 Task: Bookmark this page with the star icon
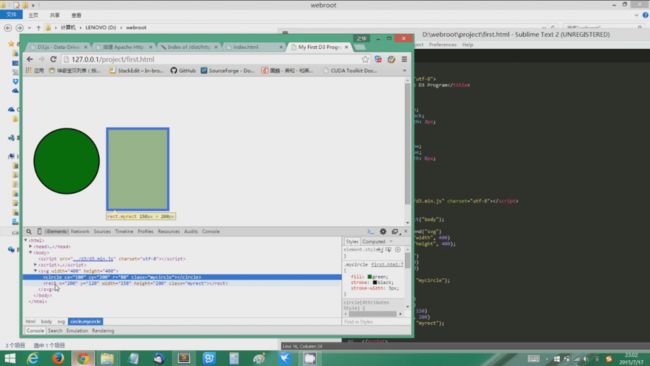365,59
